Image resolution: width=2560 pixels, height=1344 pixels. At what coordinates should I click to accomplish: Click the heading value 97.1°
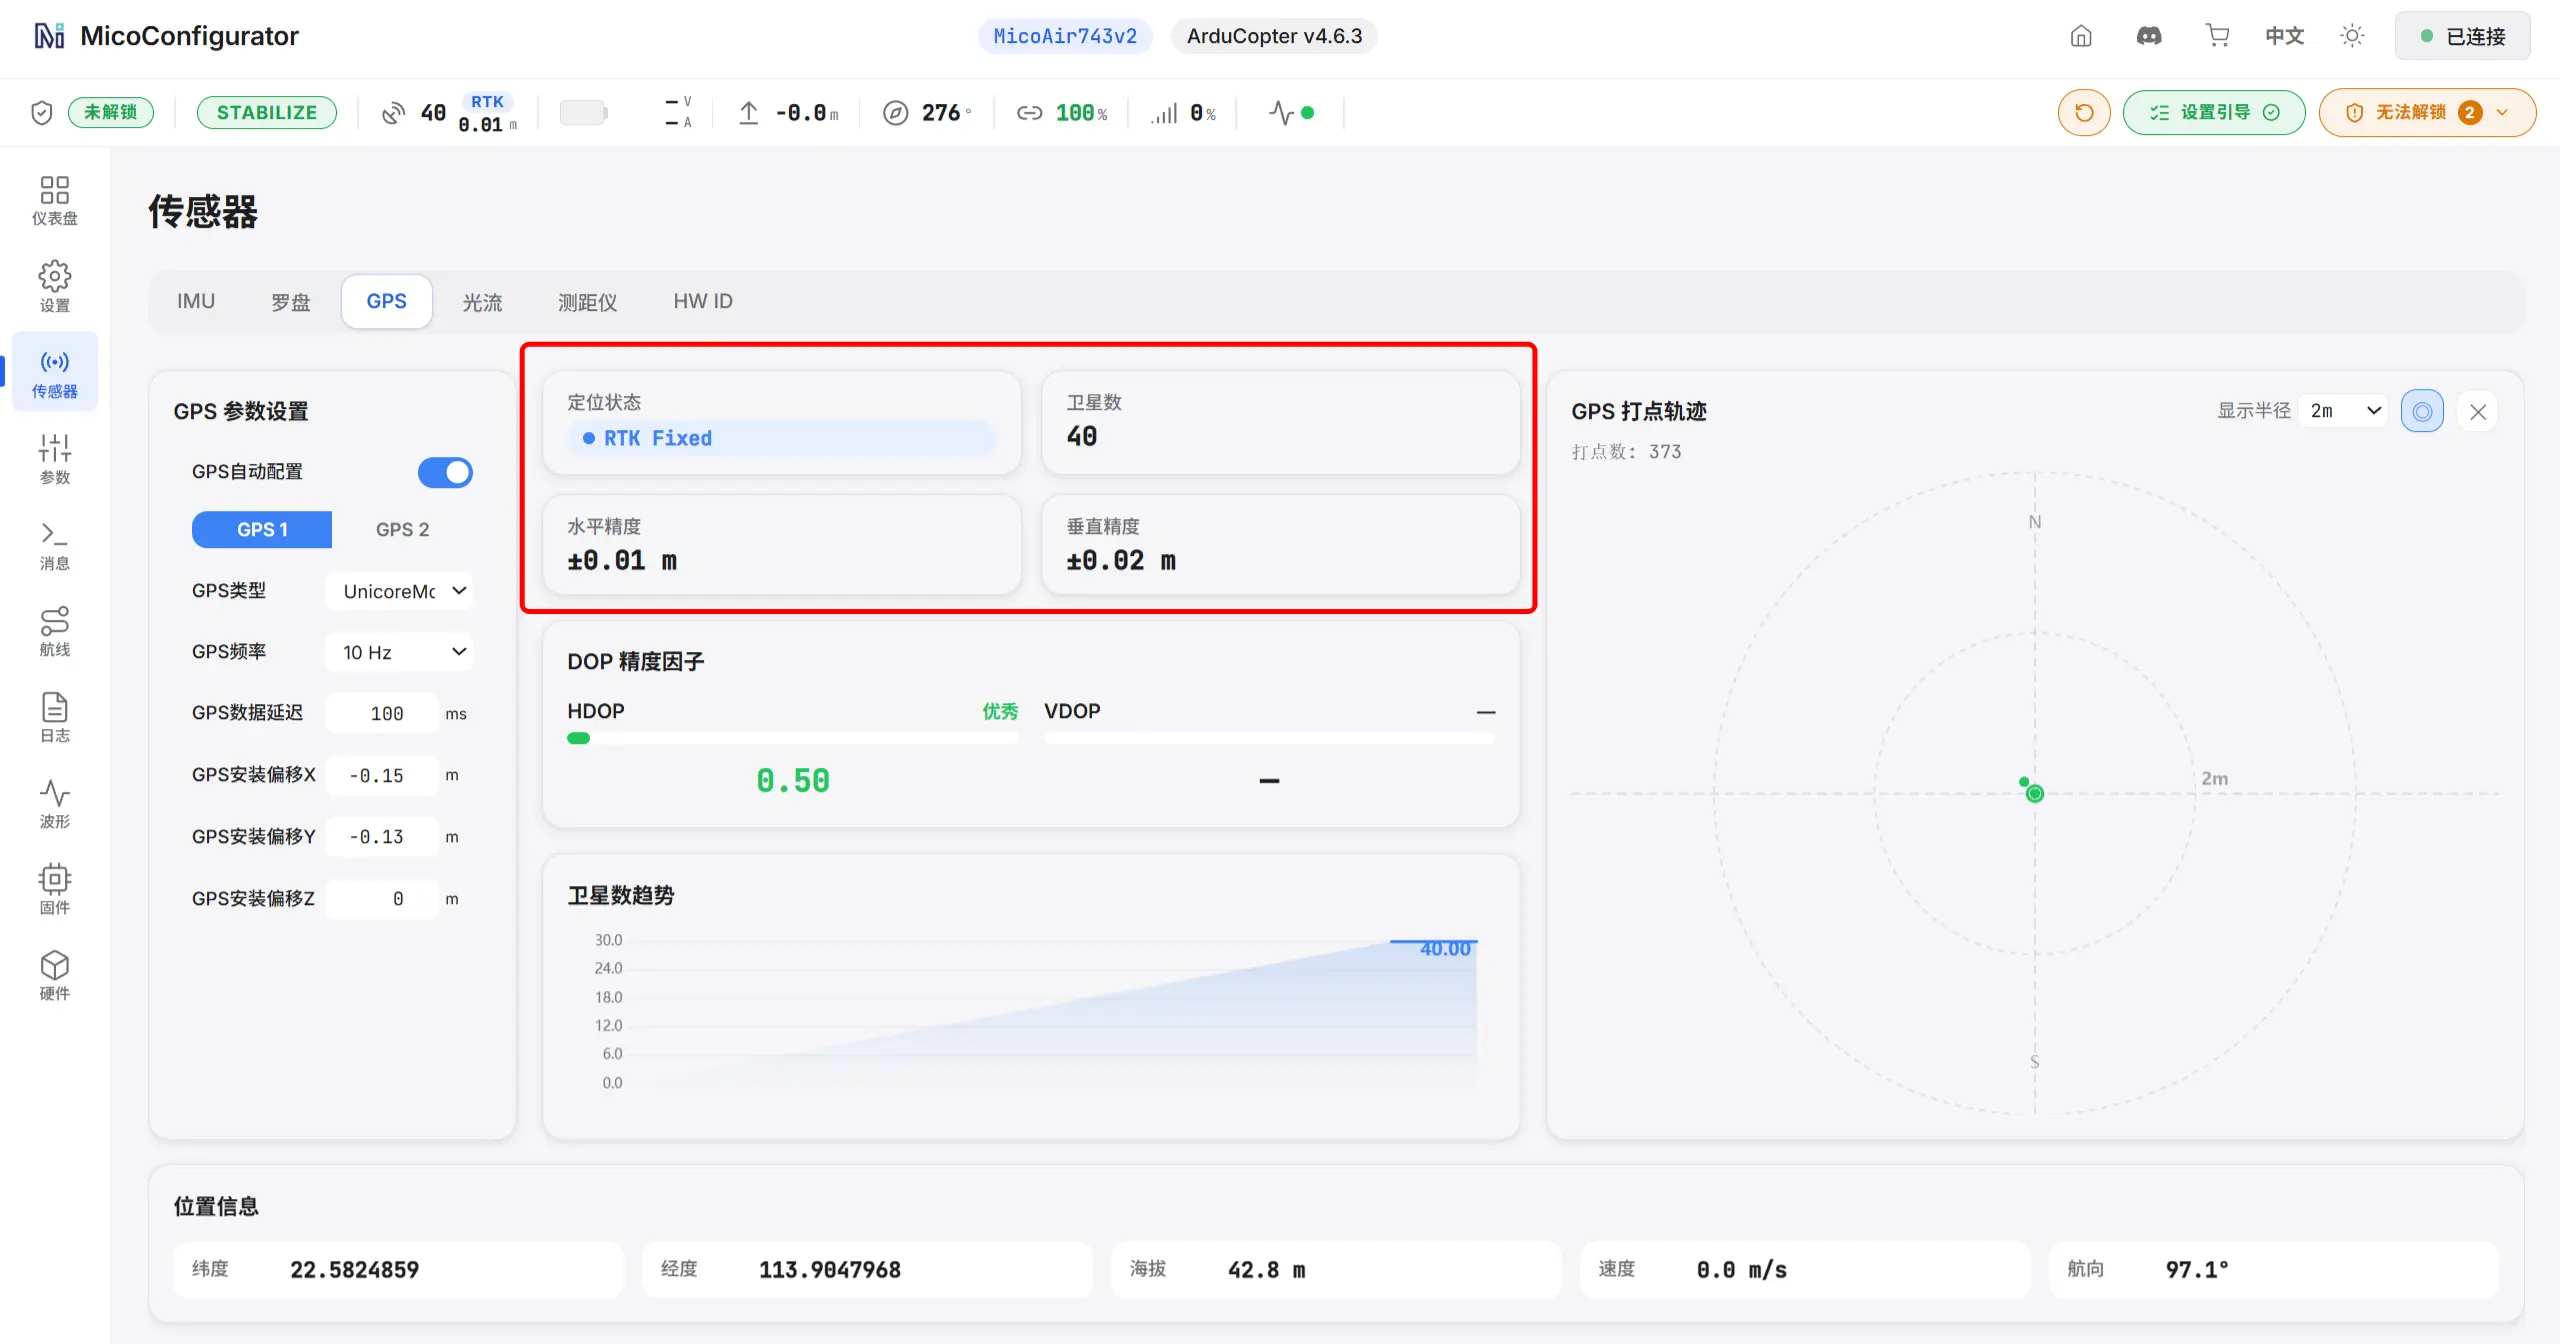[2197, 1269]
